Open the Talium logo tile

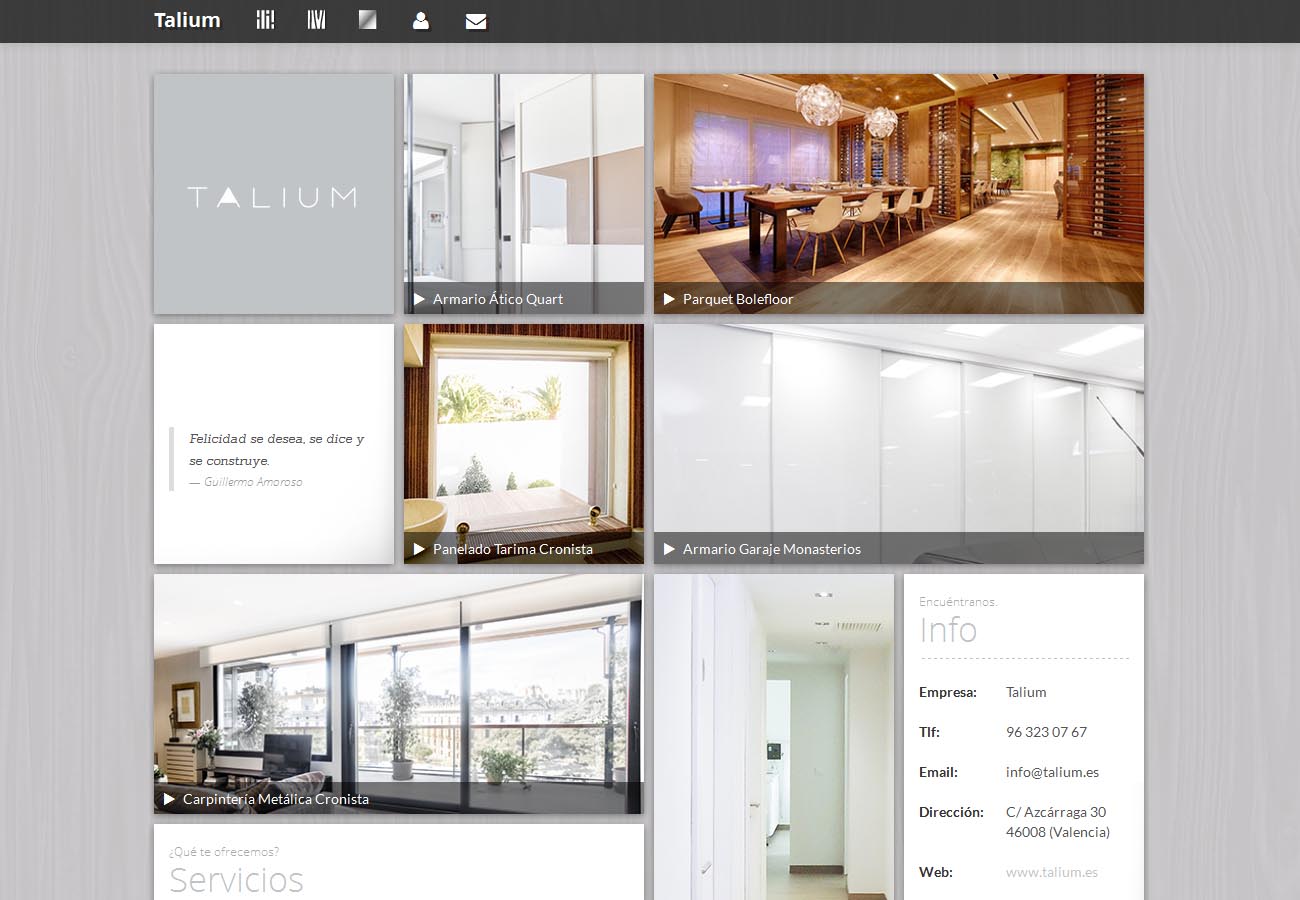pyautogui.click(x=273, y=194)
